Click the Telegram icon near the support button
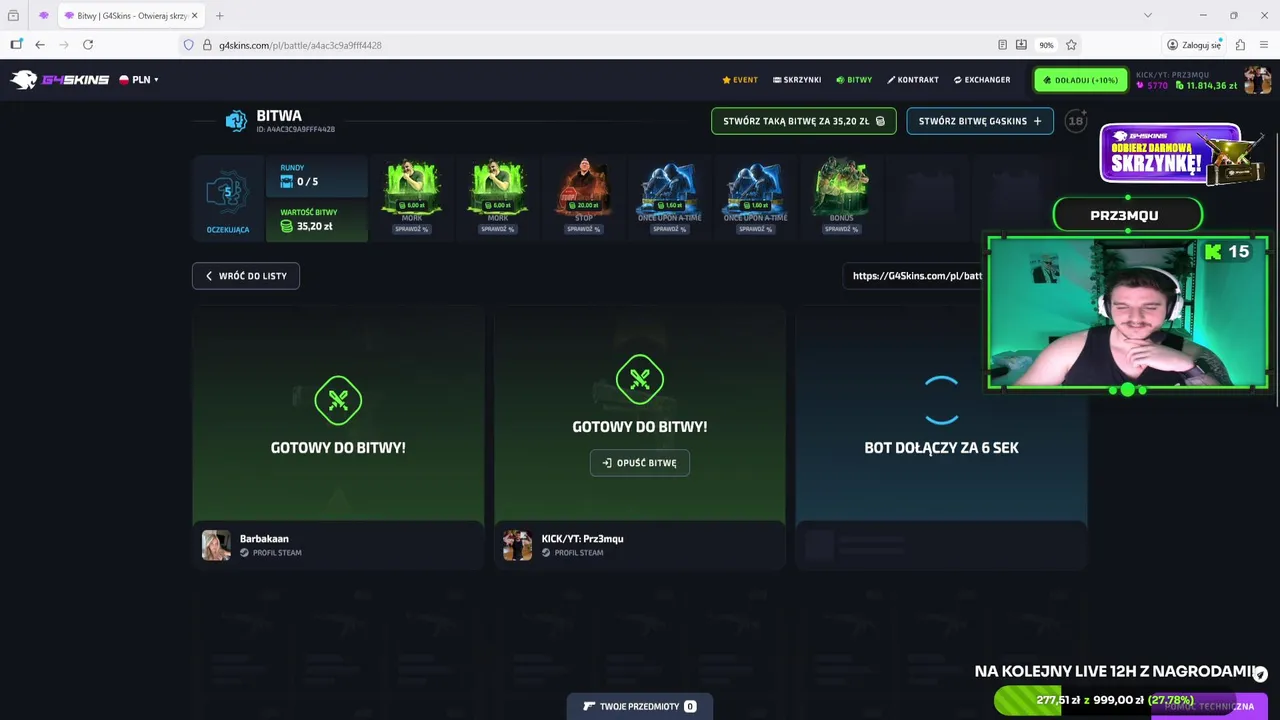The height and width of the screenshot is (720, 1280). [1260, 674]
